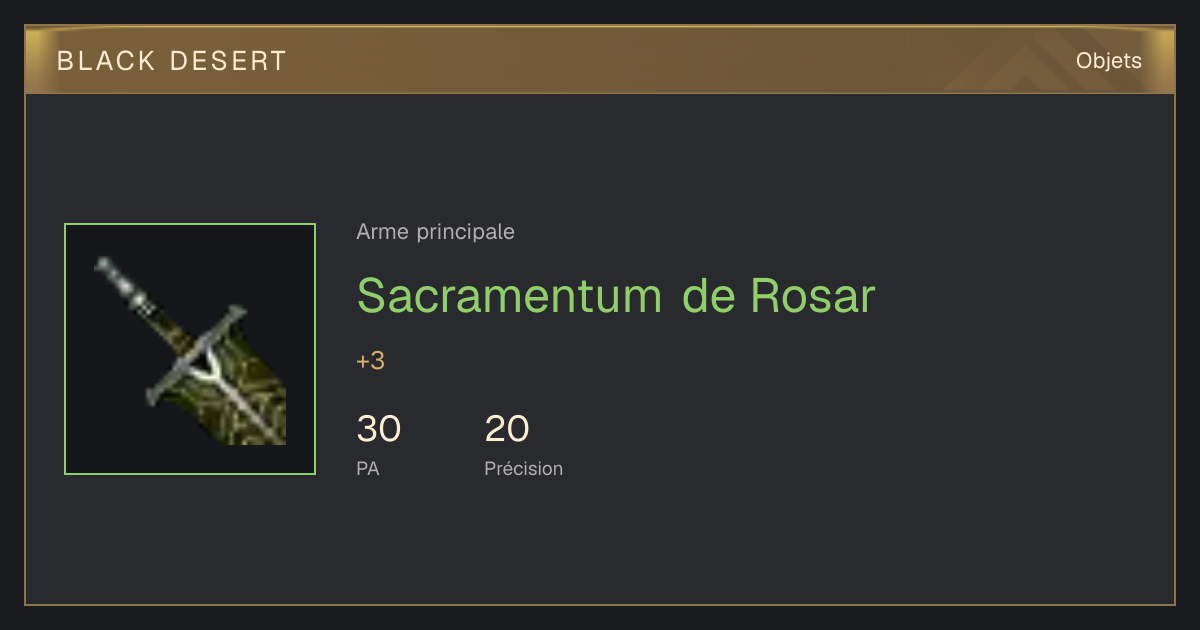Click the dark card body under the stats
The height and width of the screenshot is (630, 1200).
coord(600,545)
